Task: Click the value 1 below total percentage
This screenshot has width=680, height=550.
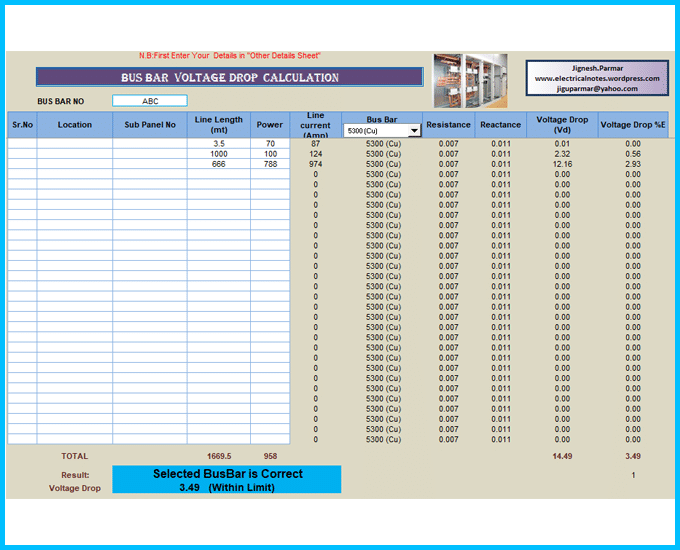Action: pos(633,475)
